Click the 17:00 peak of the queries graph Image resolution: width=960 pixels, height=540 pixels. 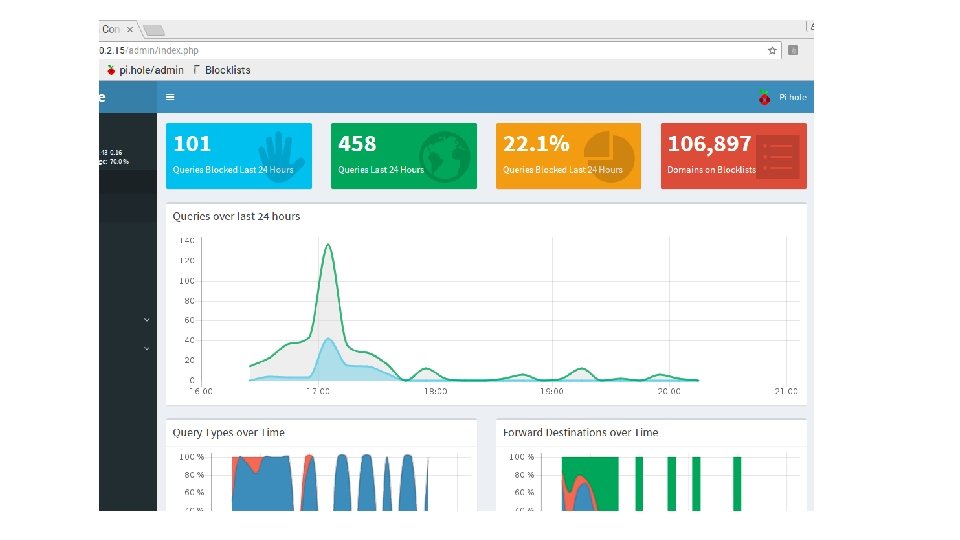pos(328,245)
